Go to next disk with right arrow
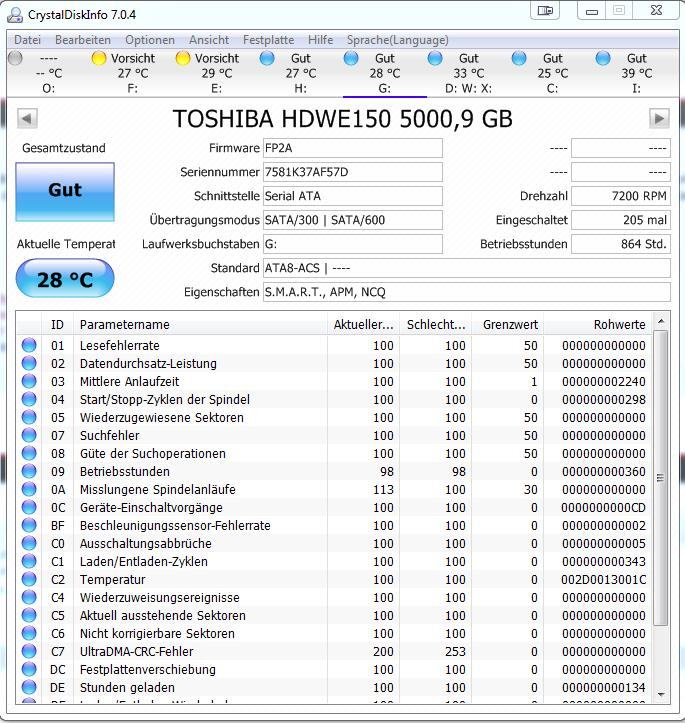This screenshot has height=723, width=685. tap(659, 119)
